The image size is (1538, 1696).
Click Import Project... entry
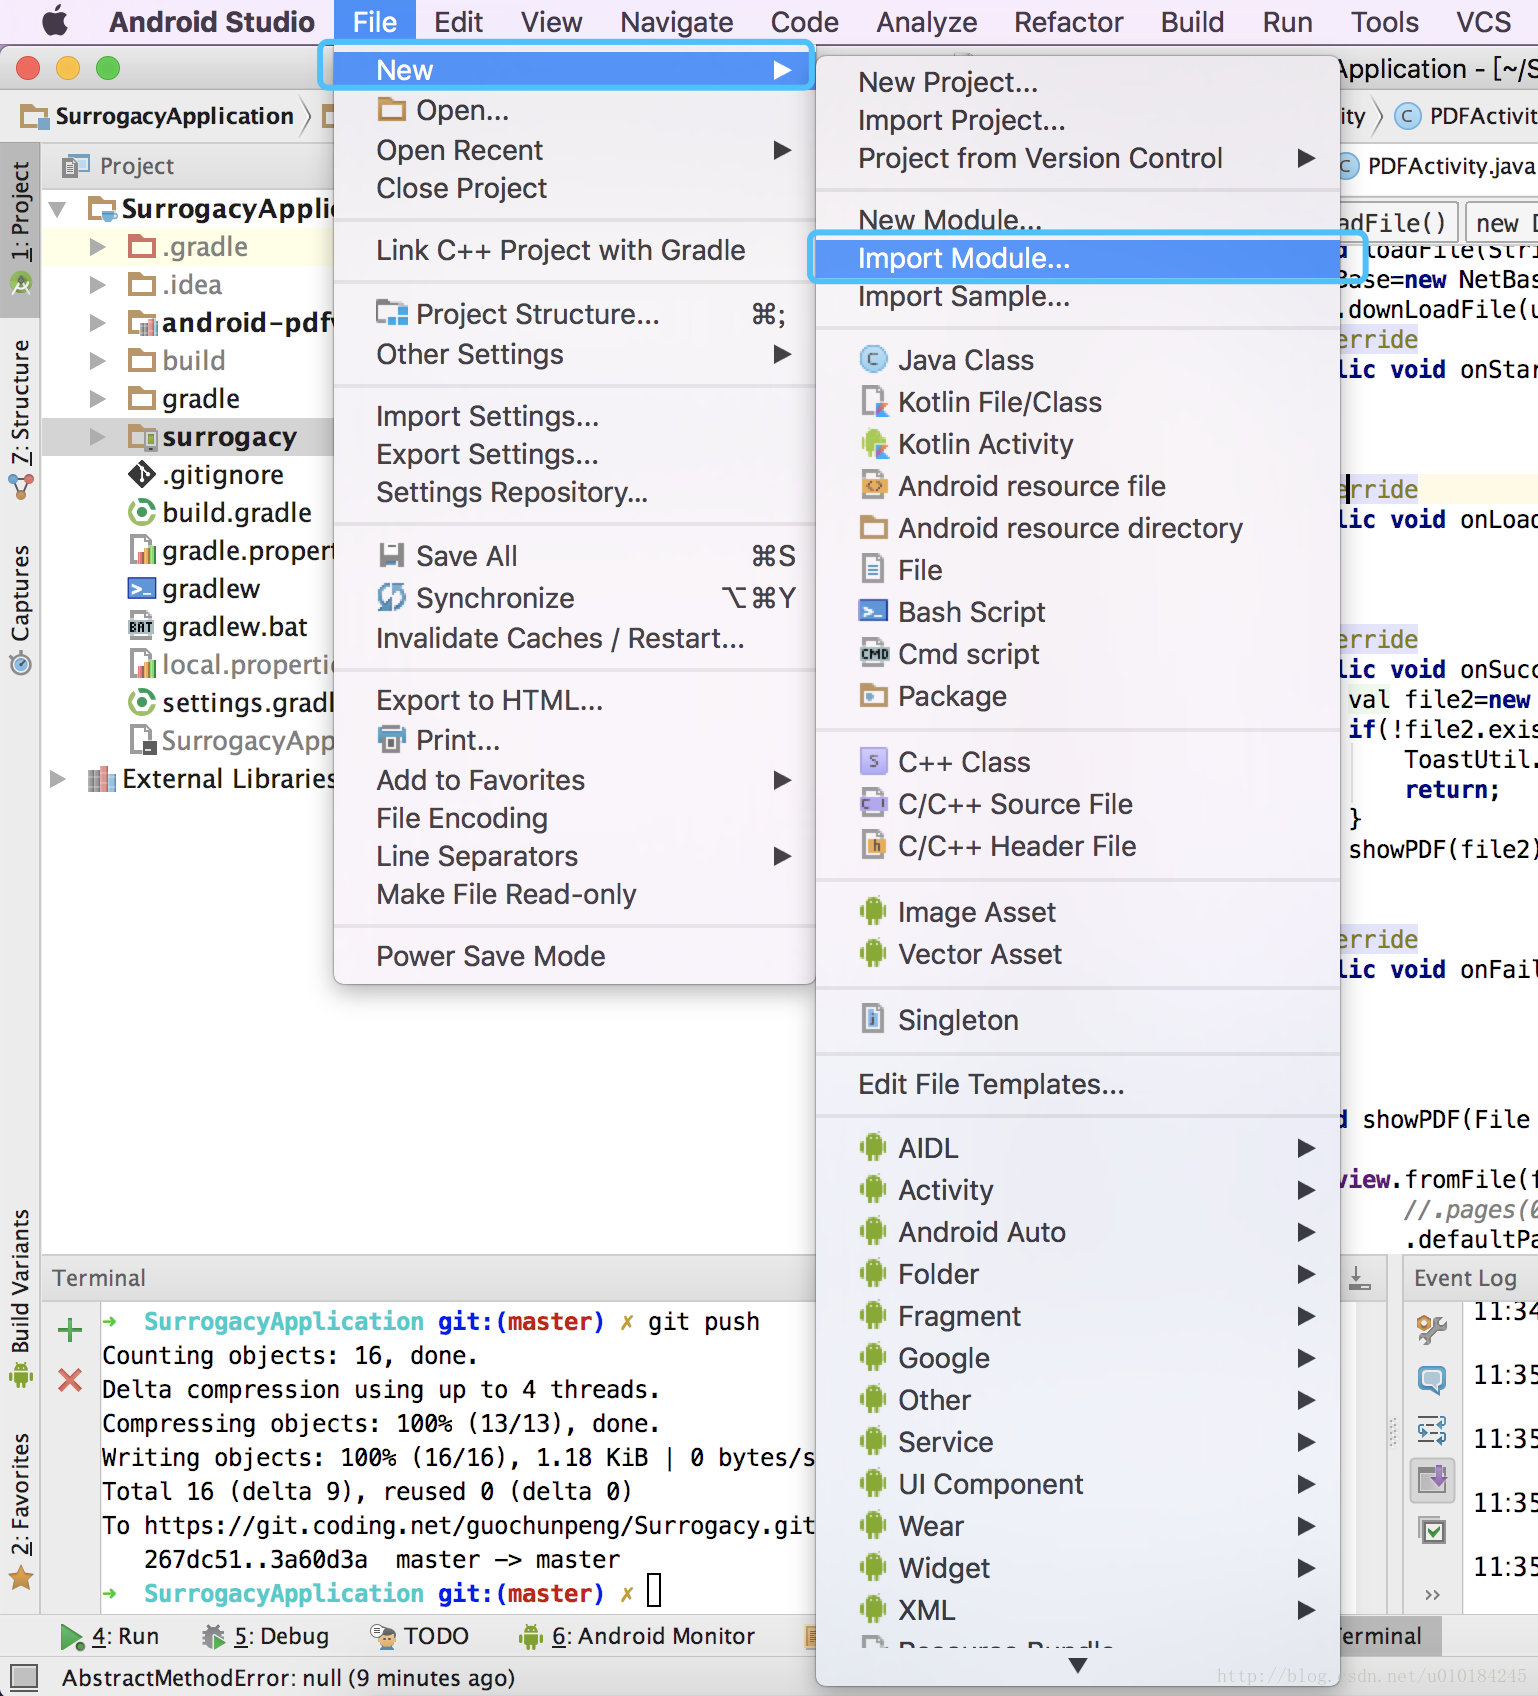click(1078, 120)
